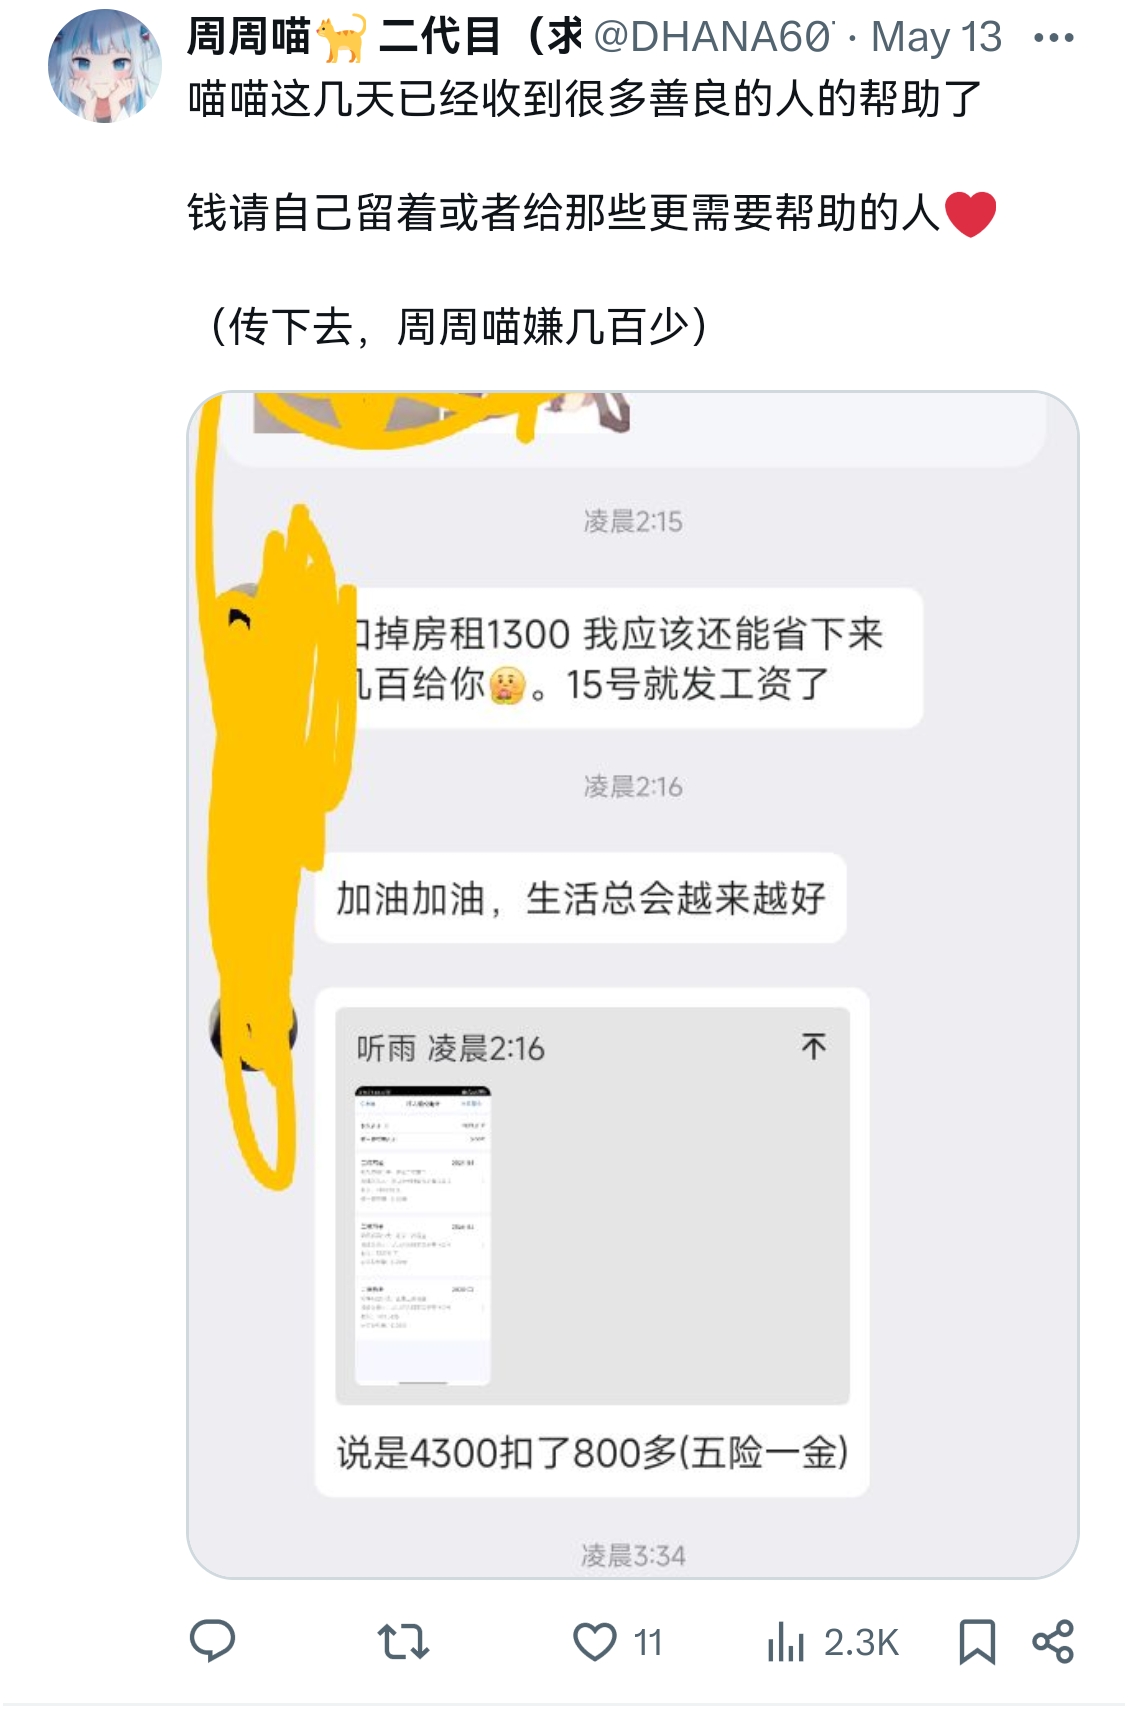Screen dimensions: 1128x1718
Task: View post analytics bar chart icon
Action: point(786,1641)
